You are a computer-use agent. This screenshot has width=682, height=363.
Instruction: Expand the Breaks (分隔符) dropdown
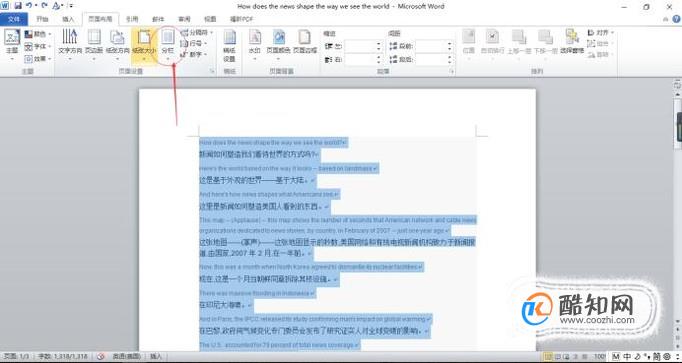point(197,33)
